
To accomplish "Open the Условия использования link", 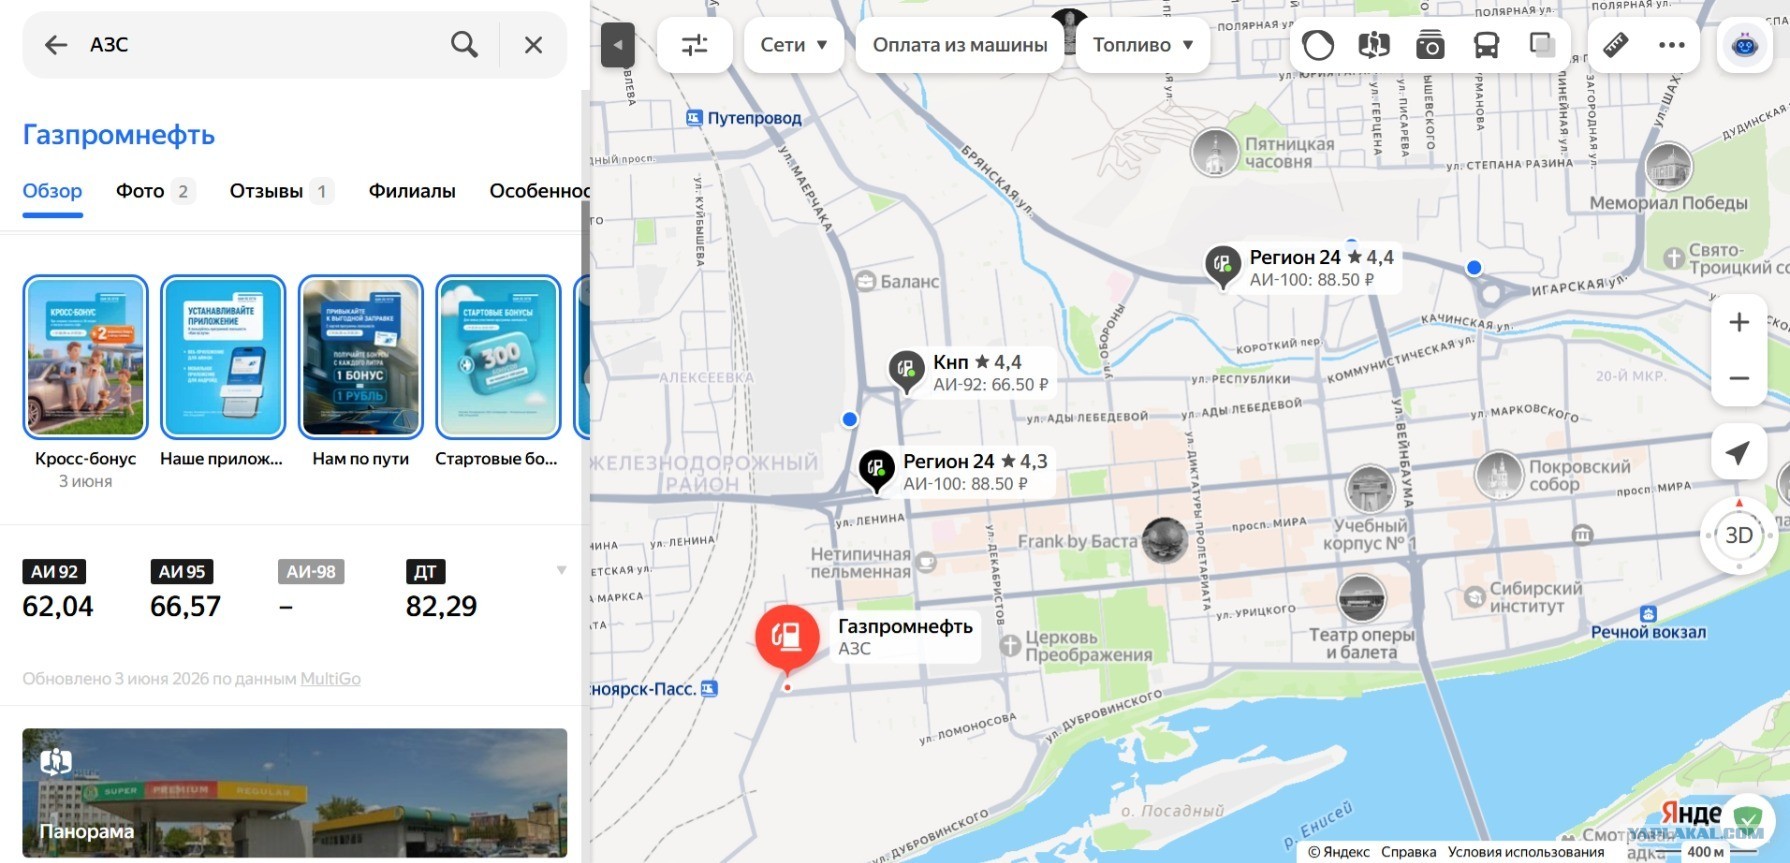I will click(1526, 852).
